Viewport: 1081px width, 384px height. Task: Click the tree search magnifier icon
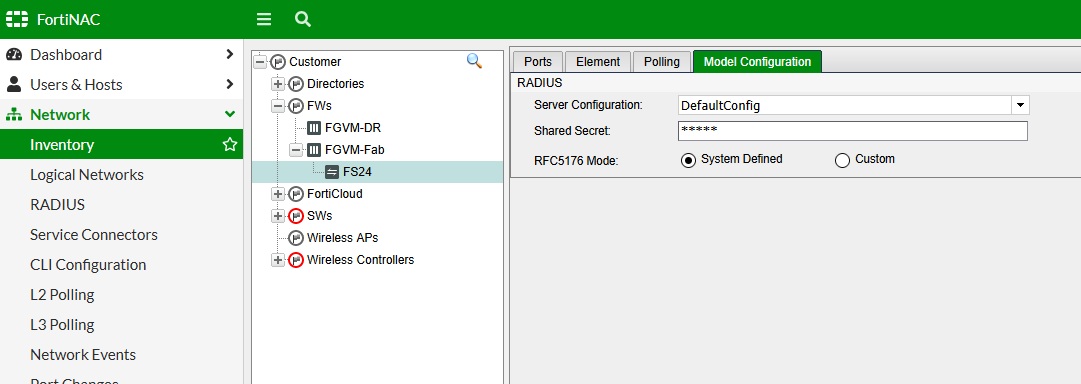coord(474,61)
